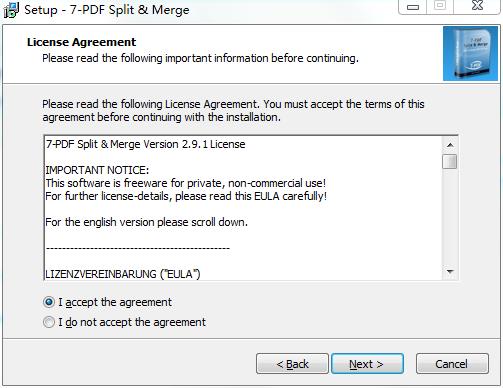Screen dimensions: 503x388
Task: Click the license scrollbar up arrow
Action: (450, 145)
